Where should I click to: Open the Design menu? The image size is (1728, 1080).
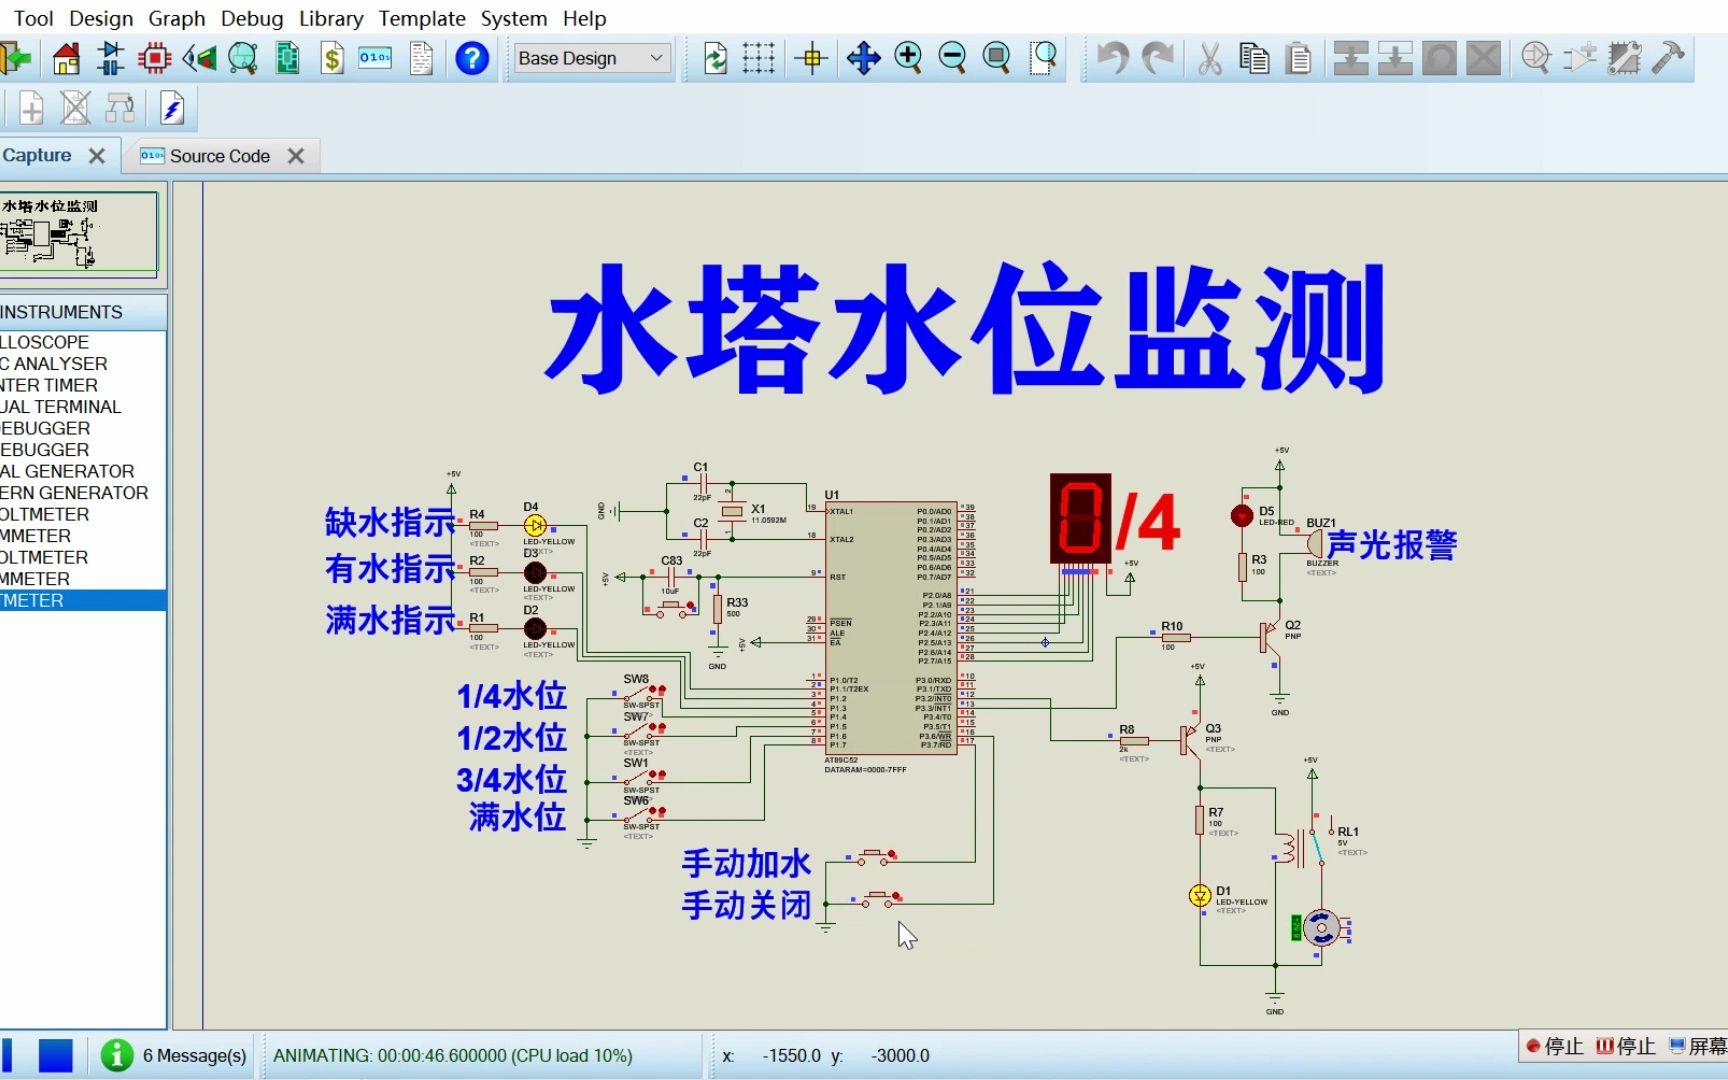pos(101,18)
